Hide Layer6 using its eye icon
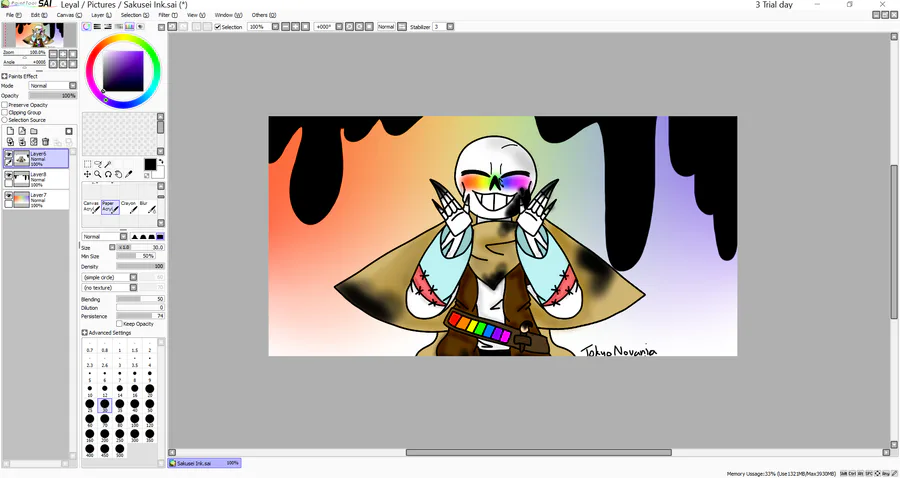The image size is (900, 478). pos(9,154)
